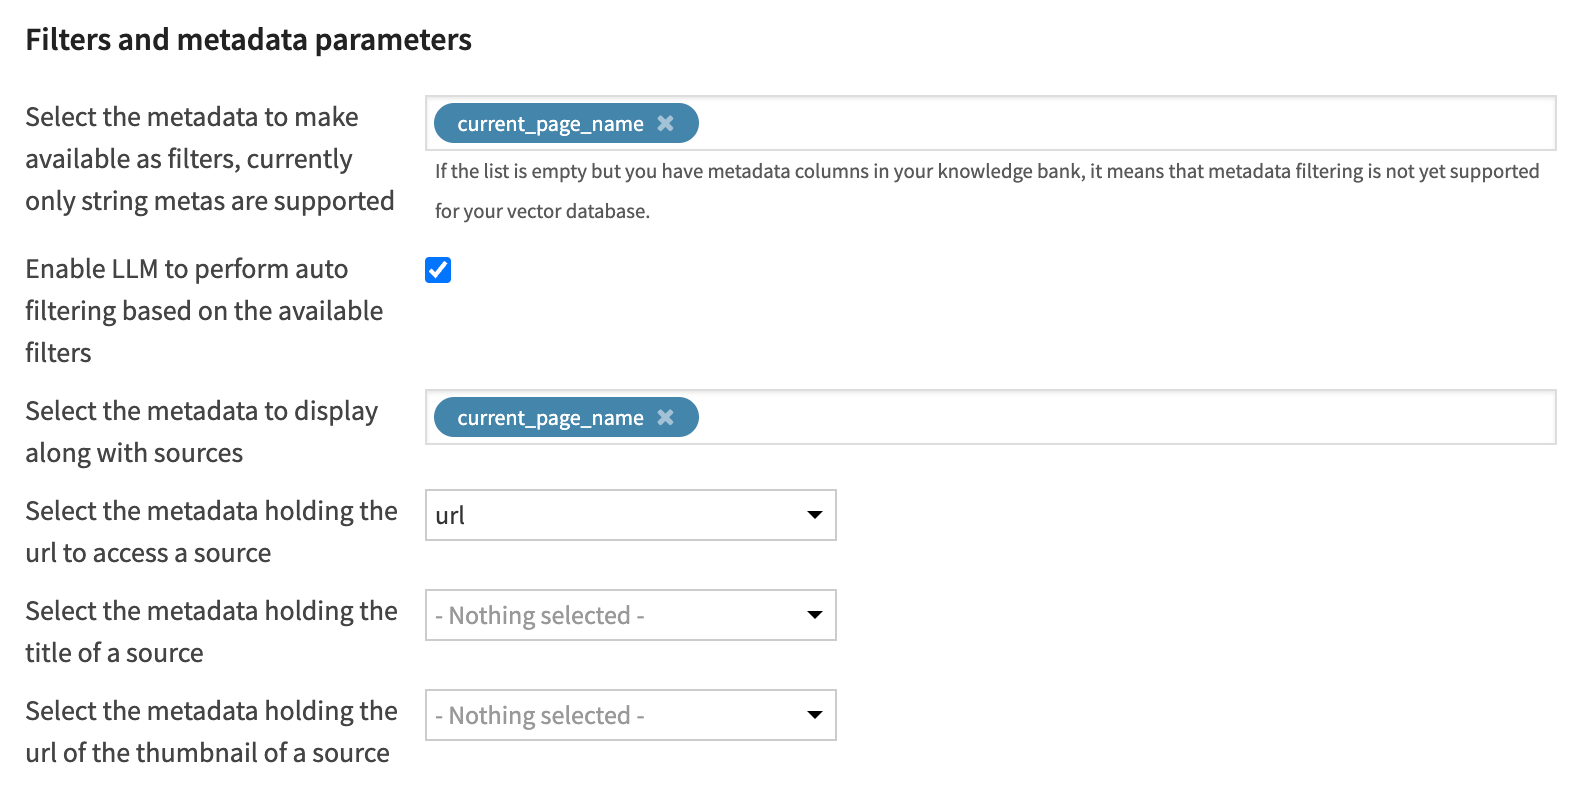Select current_page_name tag text in filters field
Screen dimensions: 1578x812
click(x=550, y=124)
